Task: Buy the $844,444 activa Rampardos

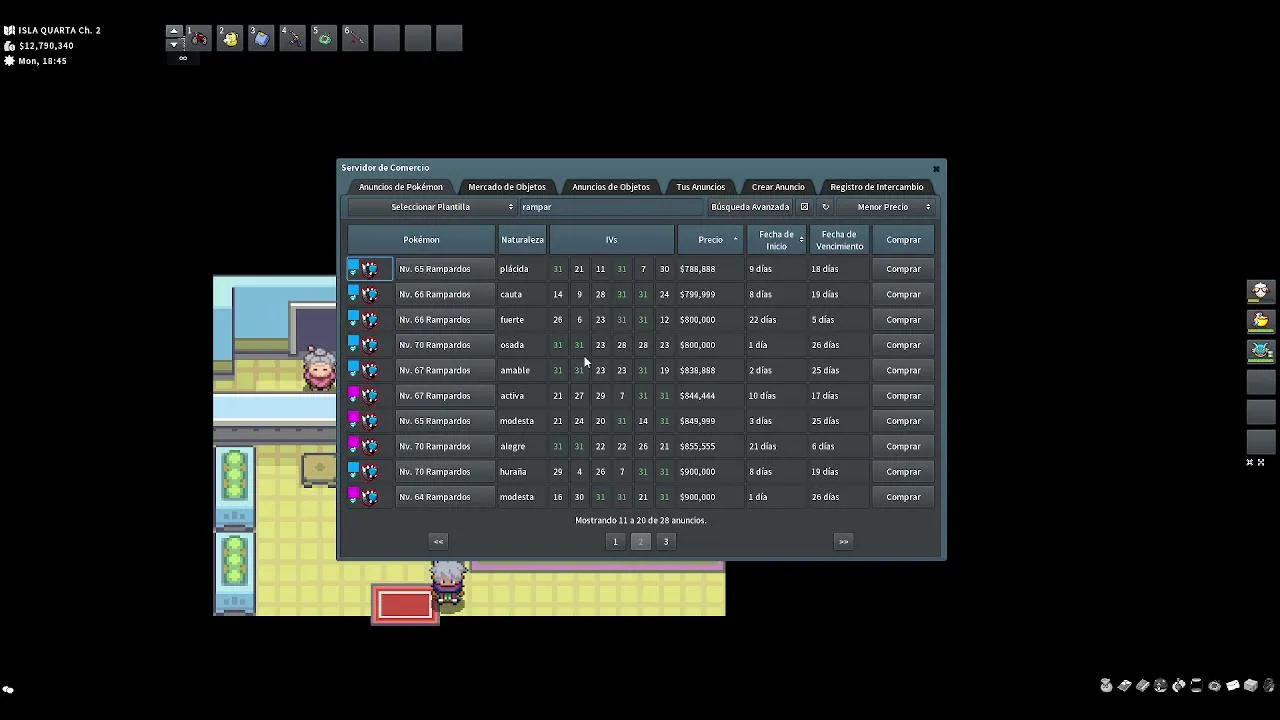Action: point(903,396)
